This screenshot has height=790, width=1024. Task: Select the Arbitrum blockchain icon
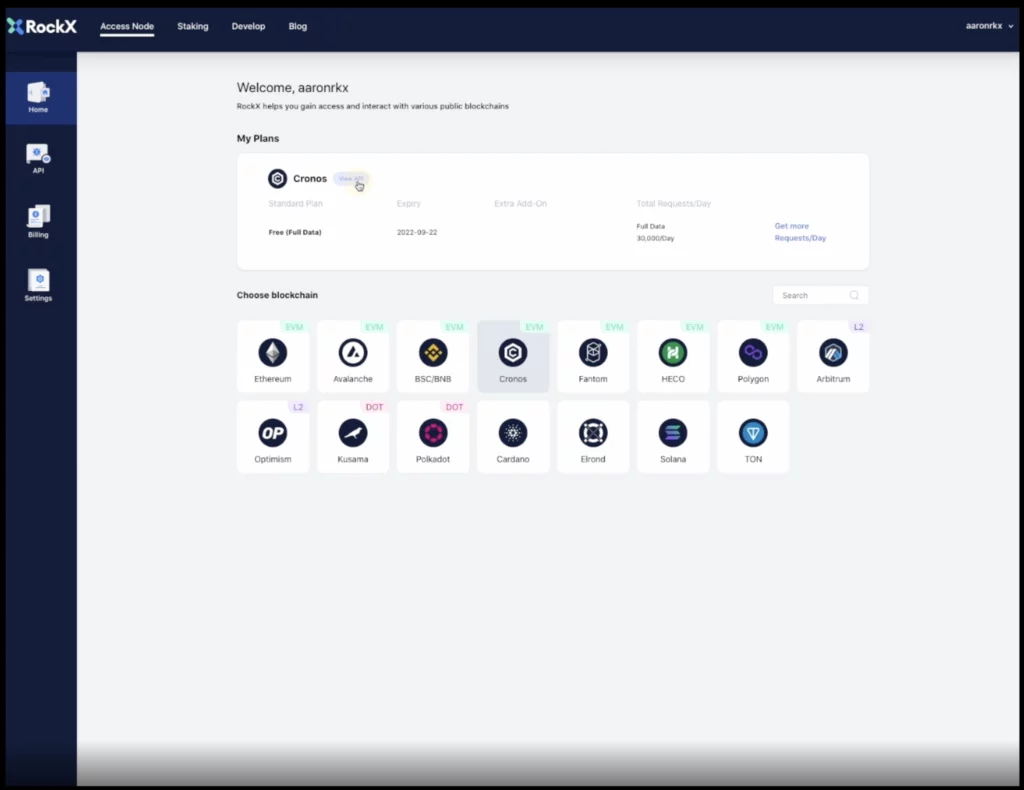(833, 353)
